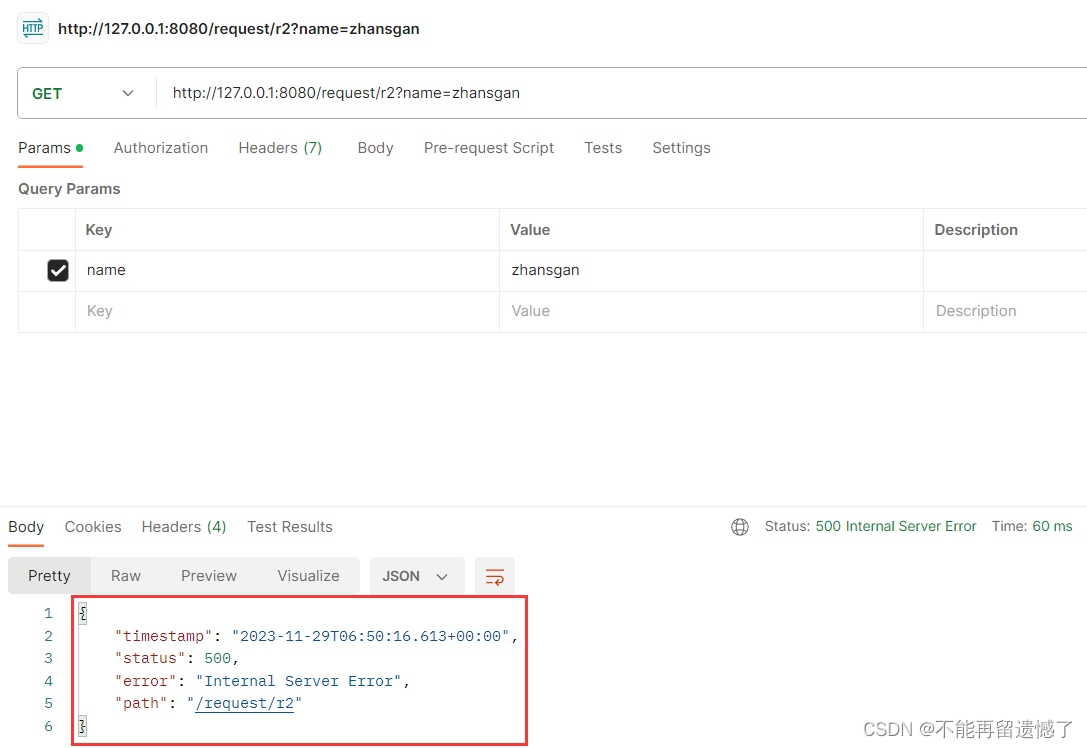Select the Preview view button

click(x=209, y=576)
